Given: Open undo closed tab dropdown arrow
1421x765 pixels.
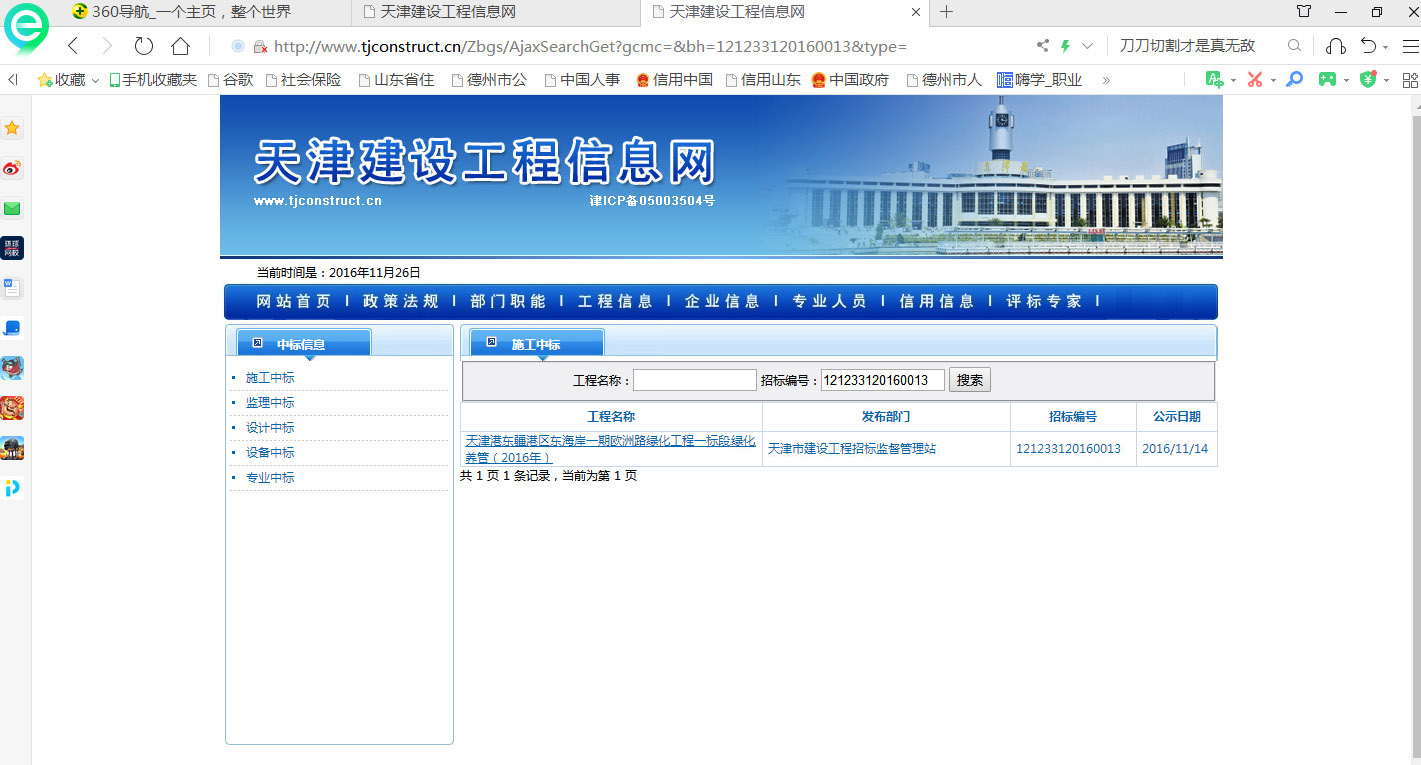Looking at the screenshot, I should (1386, 48).
